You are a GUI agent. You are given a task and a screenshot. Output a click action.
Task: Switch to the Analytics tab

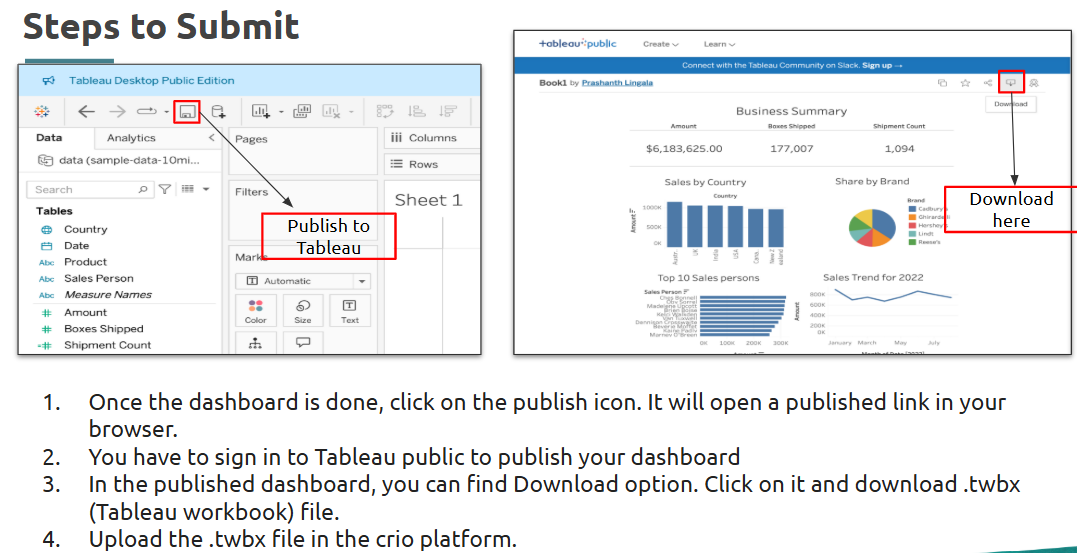tap(131, 137)
